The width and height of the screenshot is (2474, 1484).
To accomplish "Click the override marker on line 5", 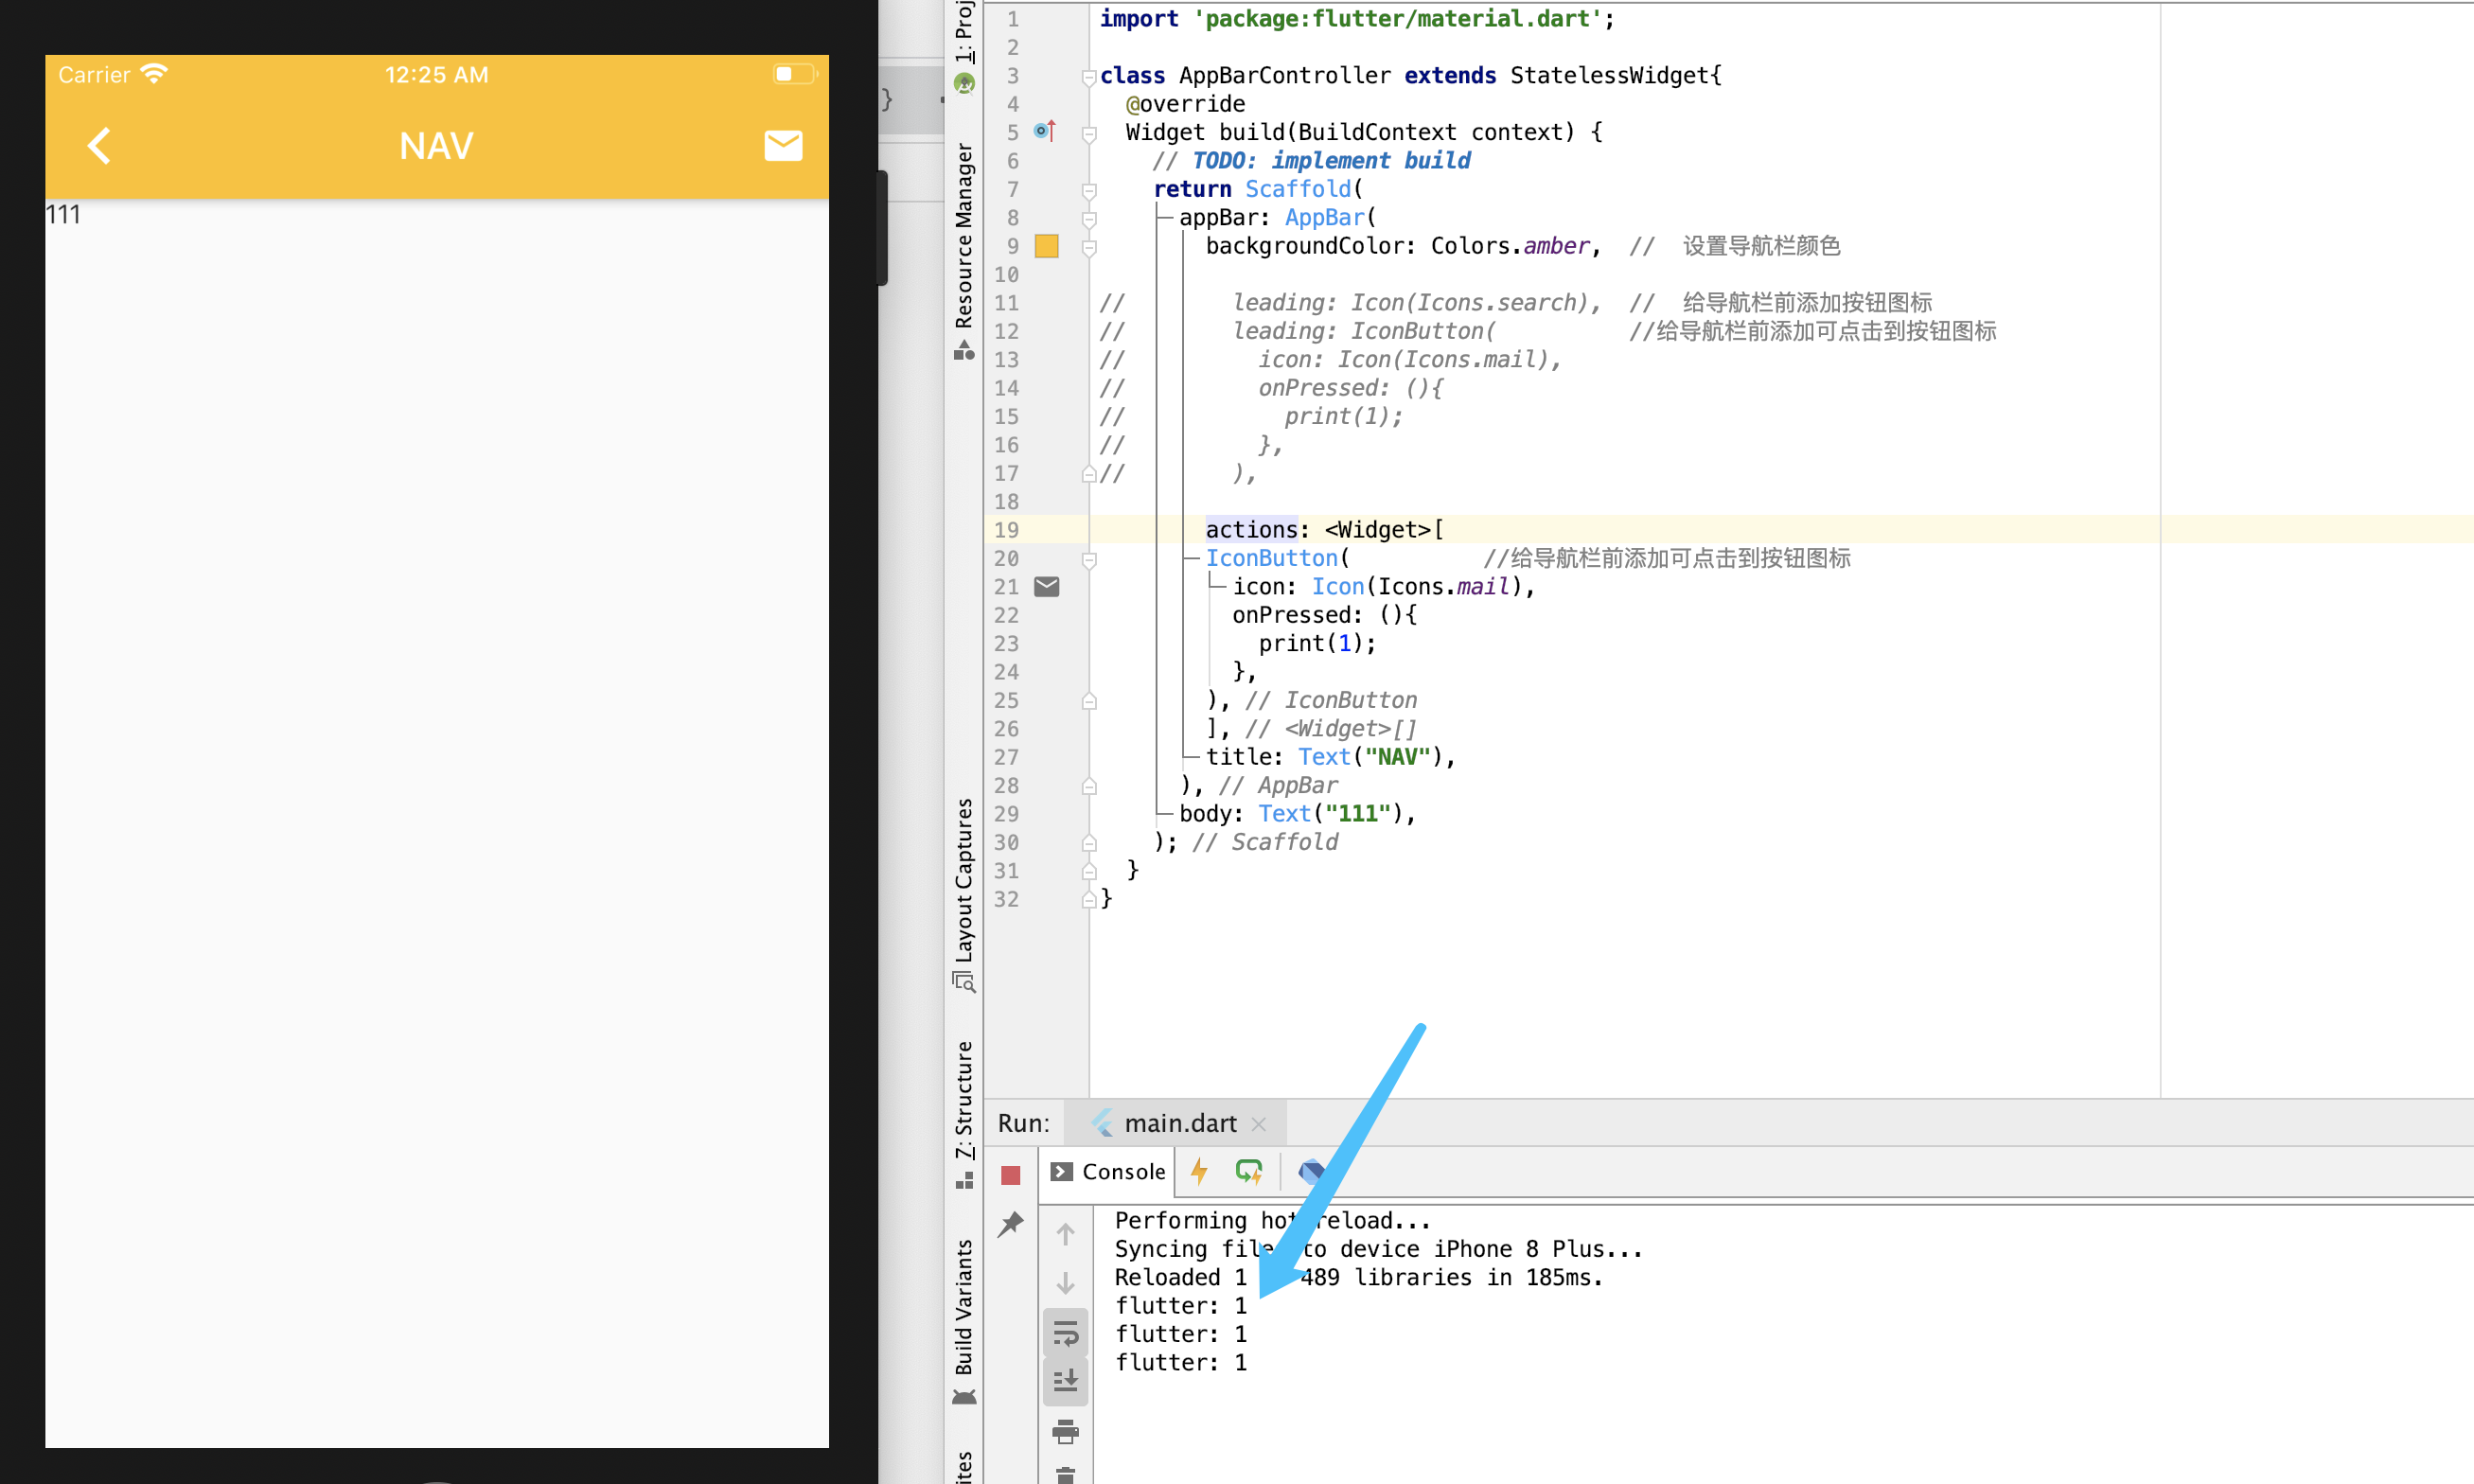I will [x=1044, y=131].
